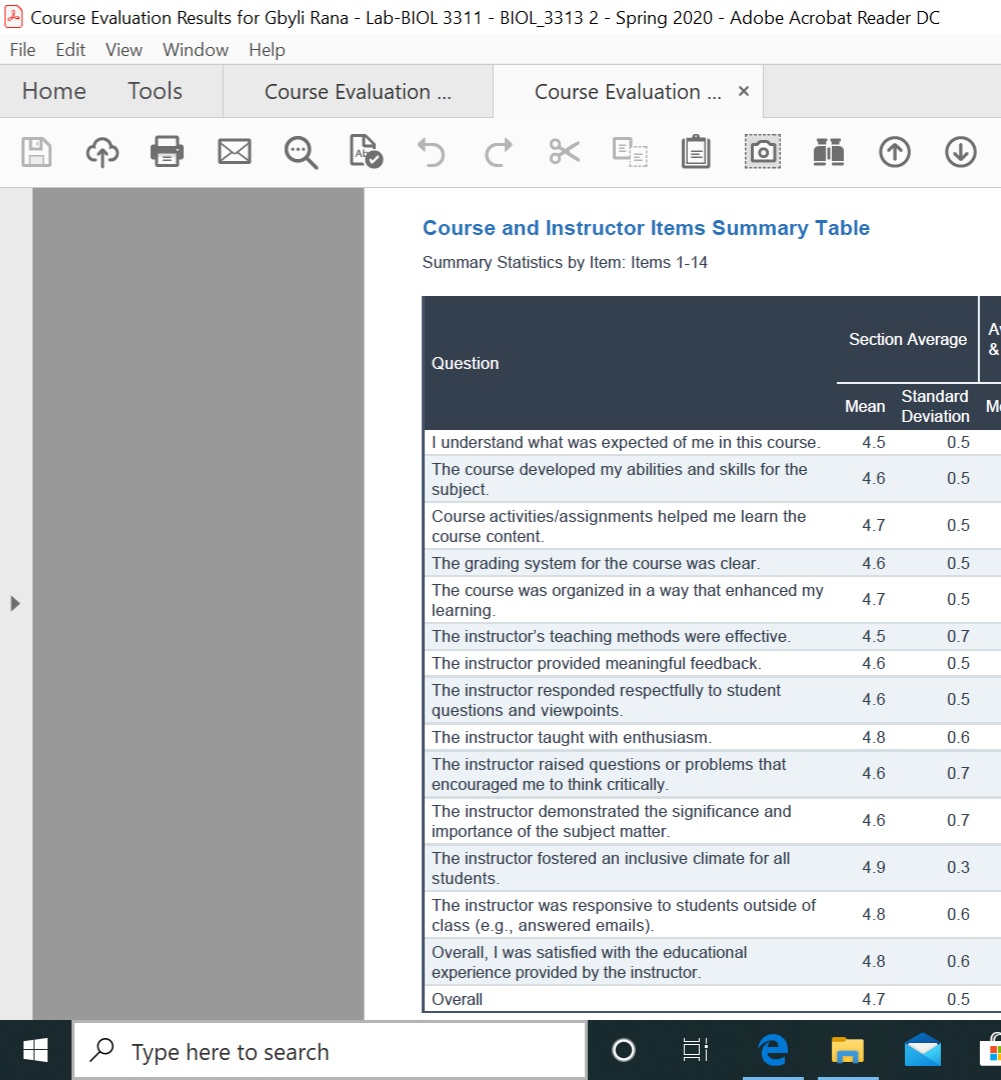This screenshot has width=1001, height=1080.
Task: Click 'The instructor's teaching methods were effective'
Action: (x=610, y=636)
